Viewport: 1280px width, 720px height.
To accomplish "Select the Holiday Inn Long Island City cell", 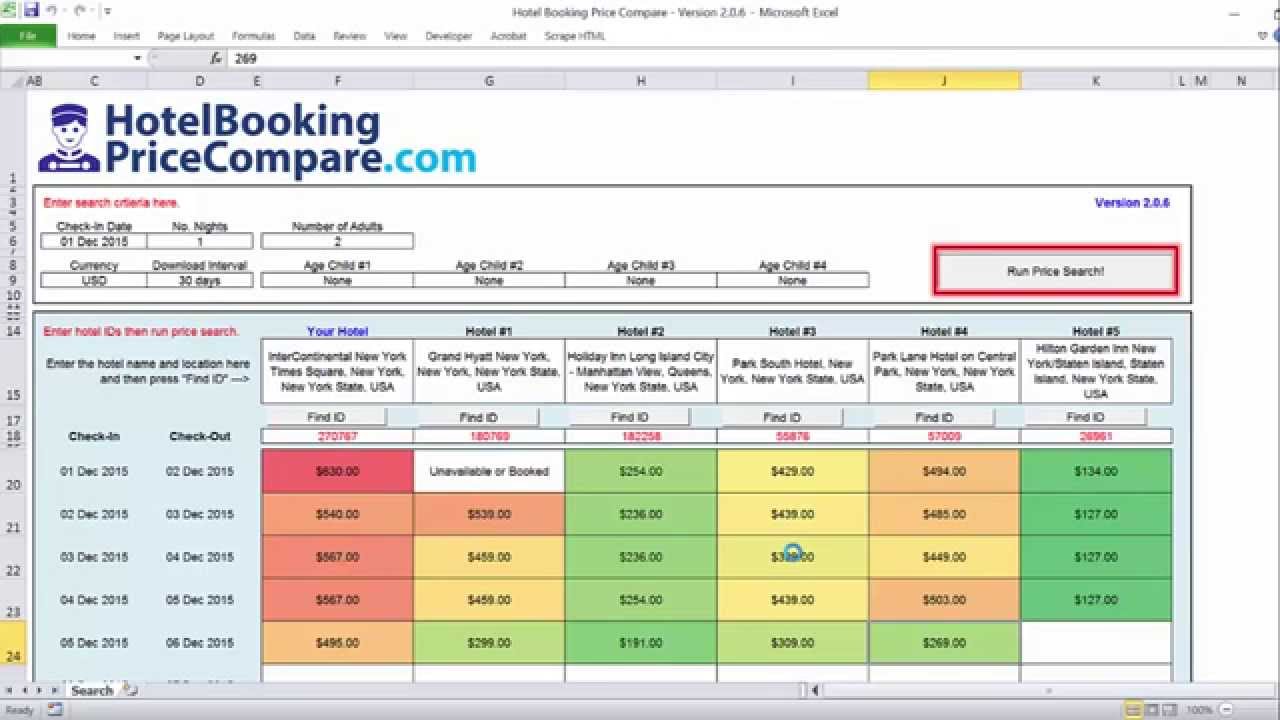I will coord(641,371).
